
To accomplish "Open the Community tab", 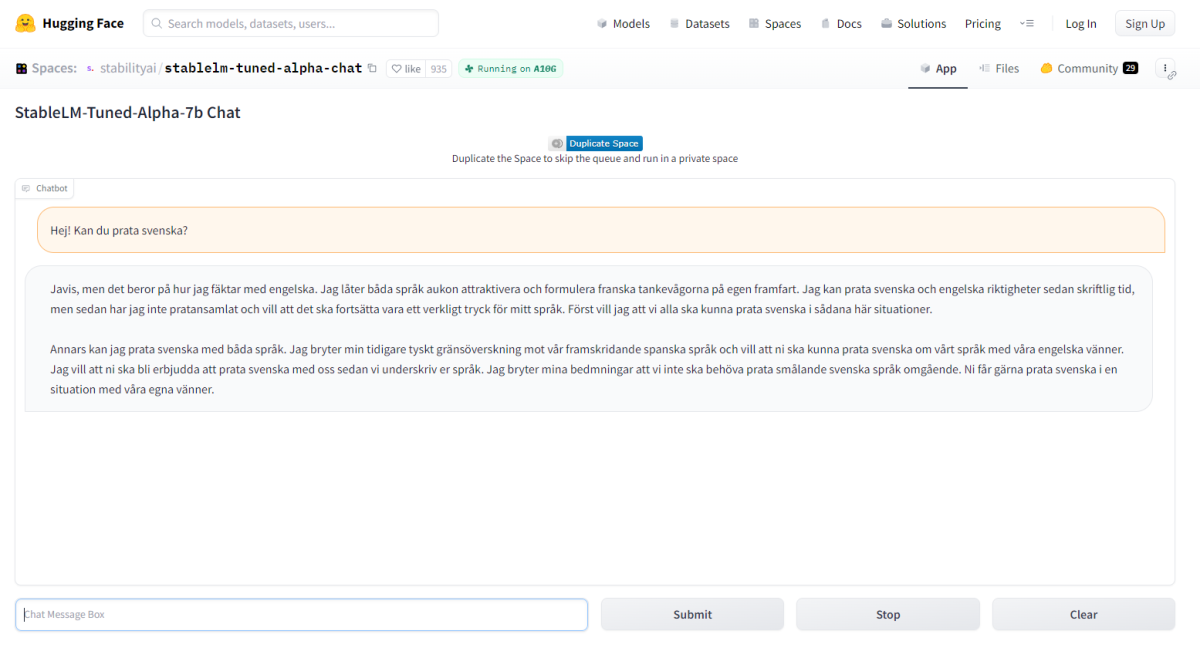I will point(1087,69).
